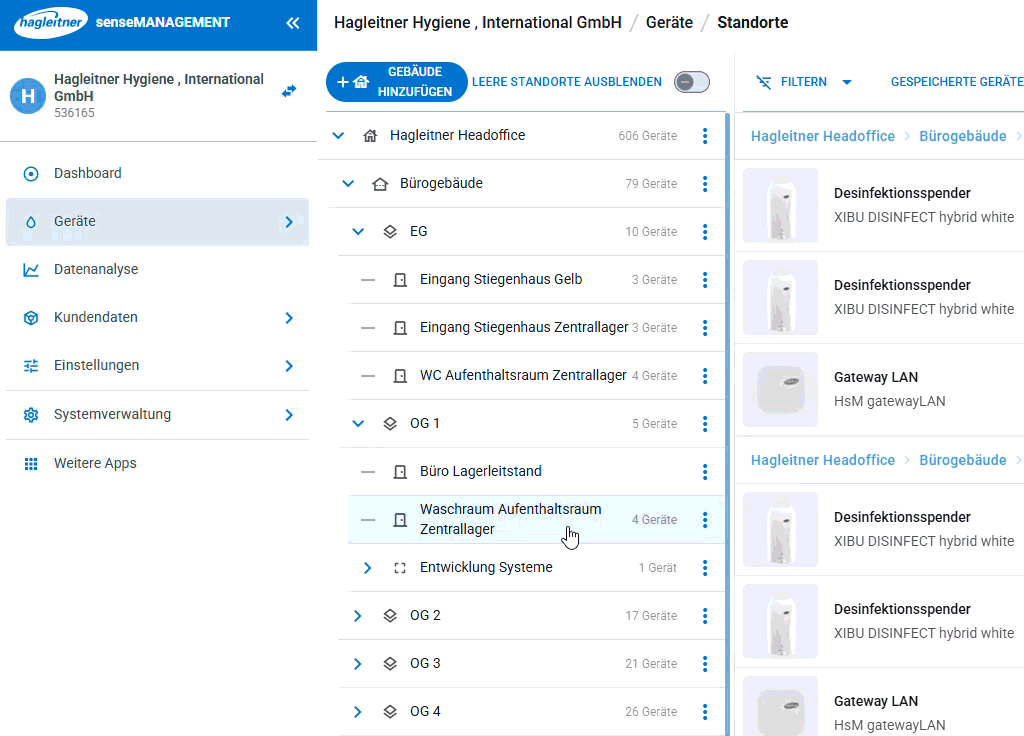Expand the Entwicklung Systeme node
Viewport: 1024px width, 736px height.
point(368,568)
